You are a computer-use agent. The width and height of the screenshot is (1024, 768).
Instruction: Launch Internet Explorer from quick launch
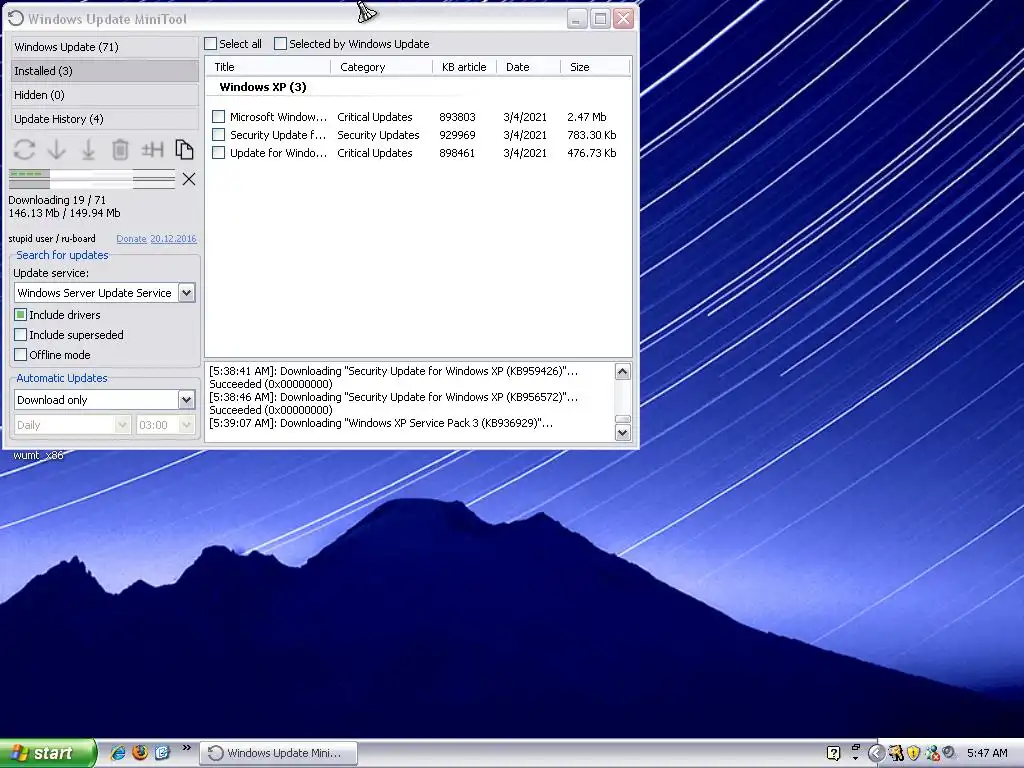point(118,752)
